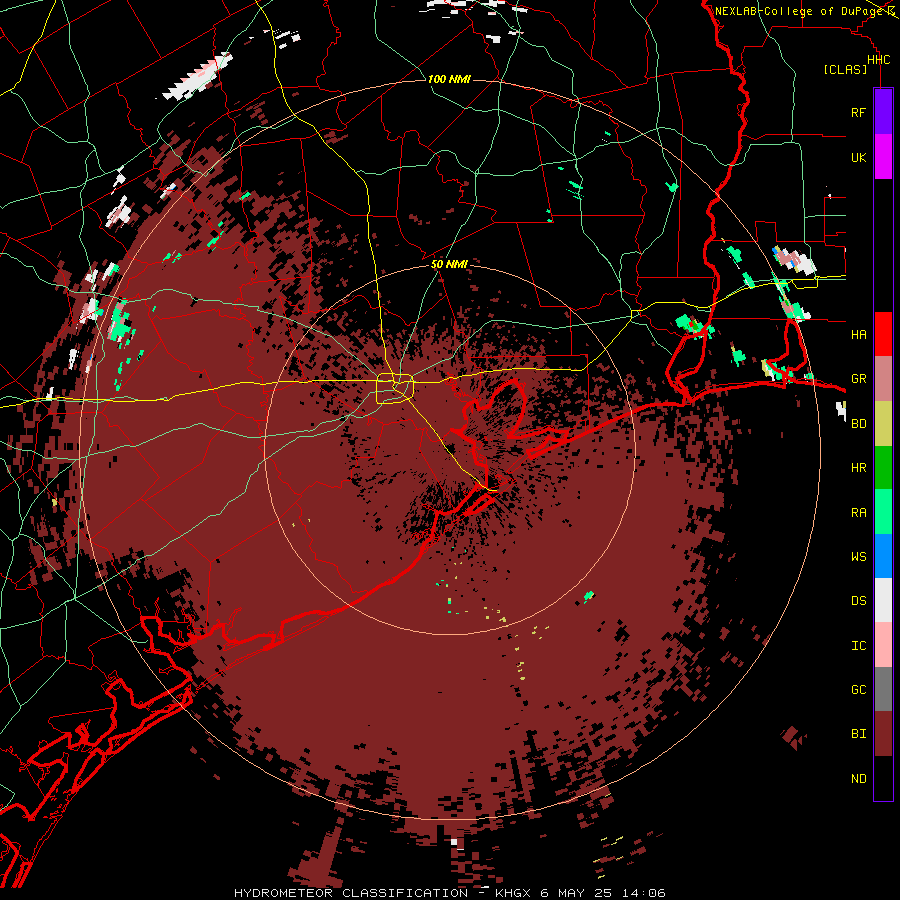Select the GR rose legend swatch
The image size is (900, 900).
tap(883, 379)
